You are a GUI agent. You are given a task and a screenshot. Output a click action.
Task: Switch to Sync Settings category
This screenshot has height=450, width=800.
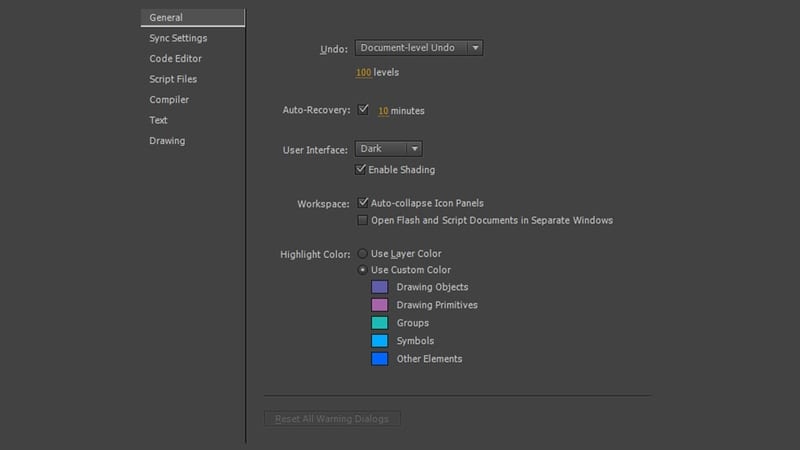pos(178,38)
